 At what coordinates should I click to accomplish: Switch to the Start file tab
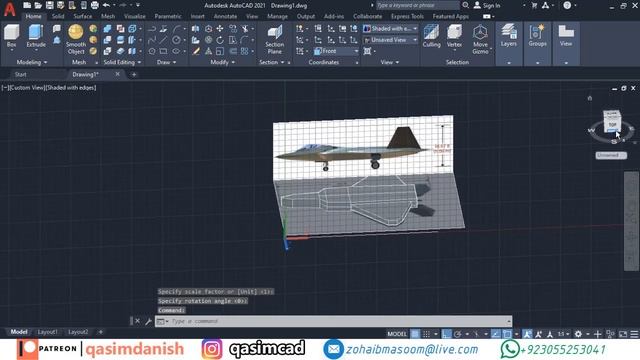pyautogui.click(x=20, y=74)
